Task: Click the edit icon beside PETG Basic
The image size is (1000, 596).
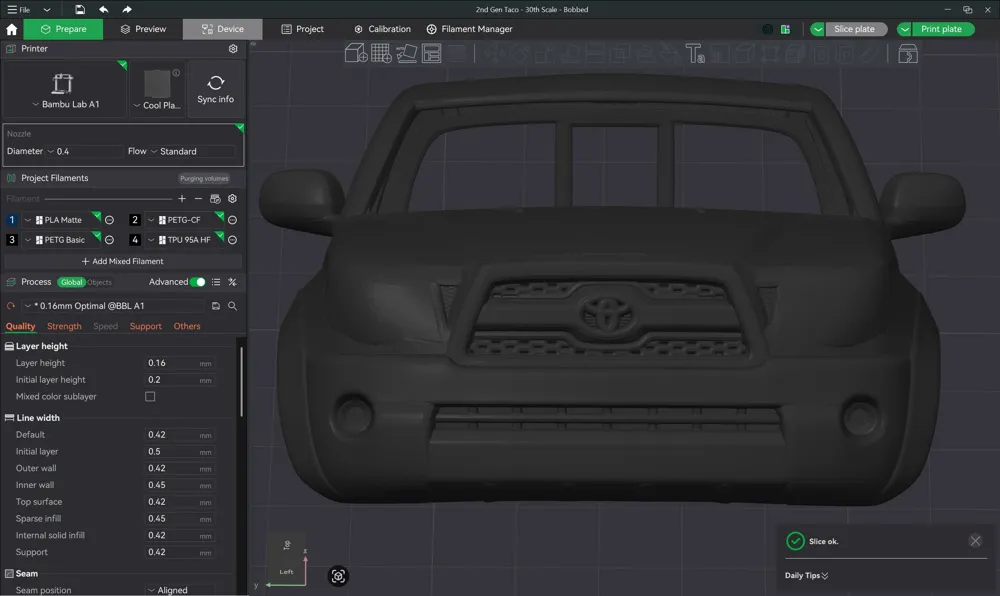Action: point(110,240)
